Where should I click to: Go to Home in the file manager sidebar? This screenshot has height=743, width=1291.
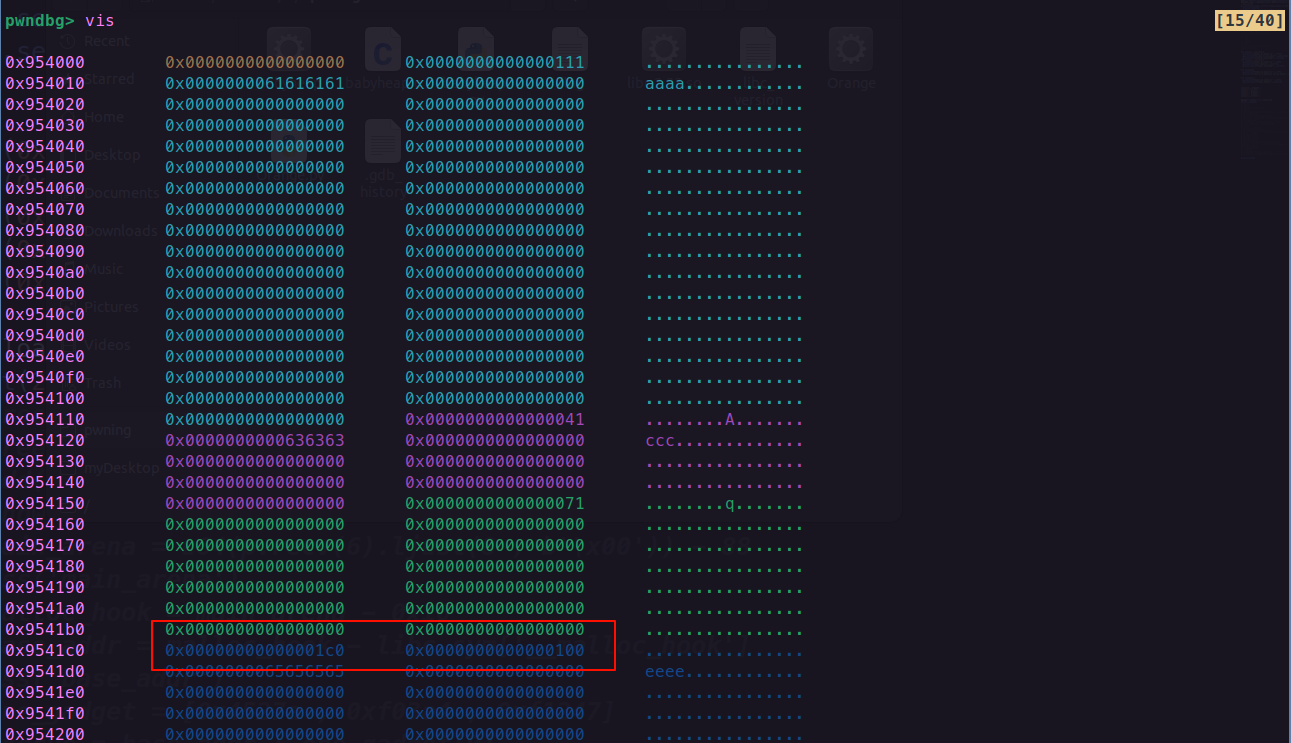coord(104,117)
